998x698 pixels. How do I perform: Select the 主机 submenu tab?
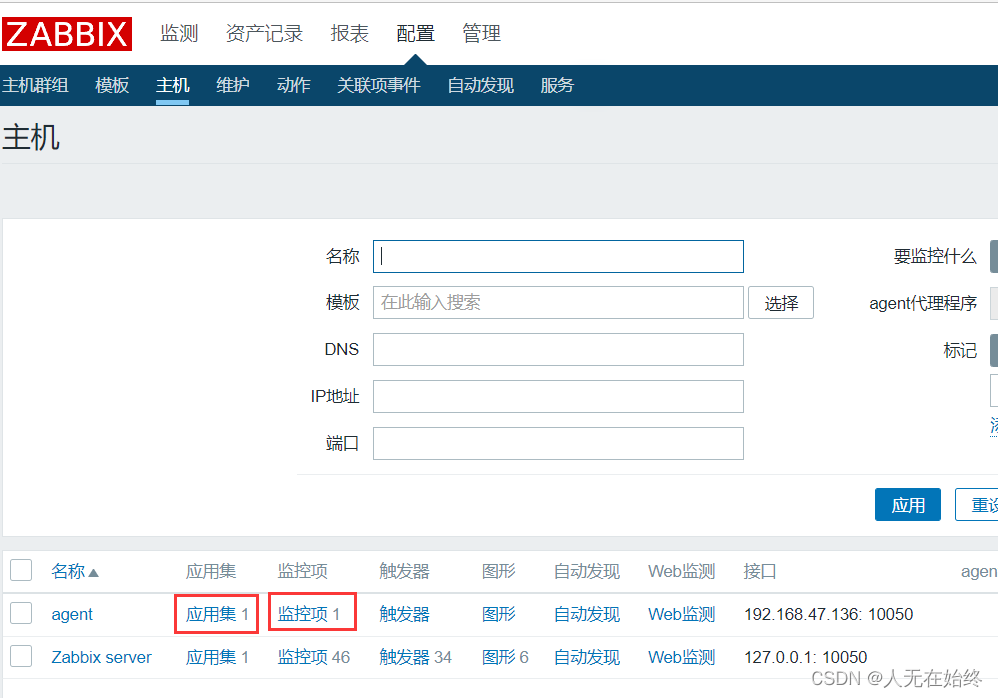tap(172, 85)
